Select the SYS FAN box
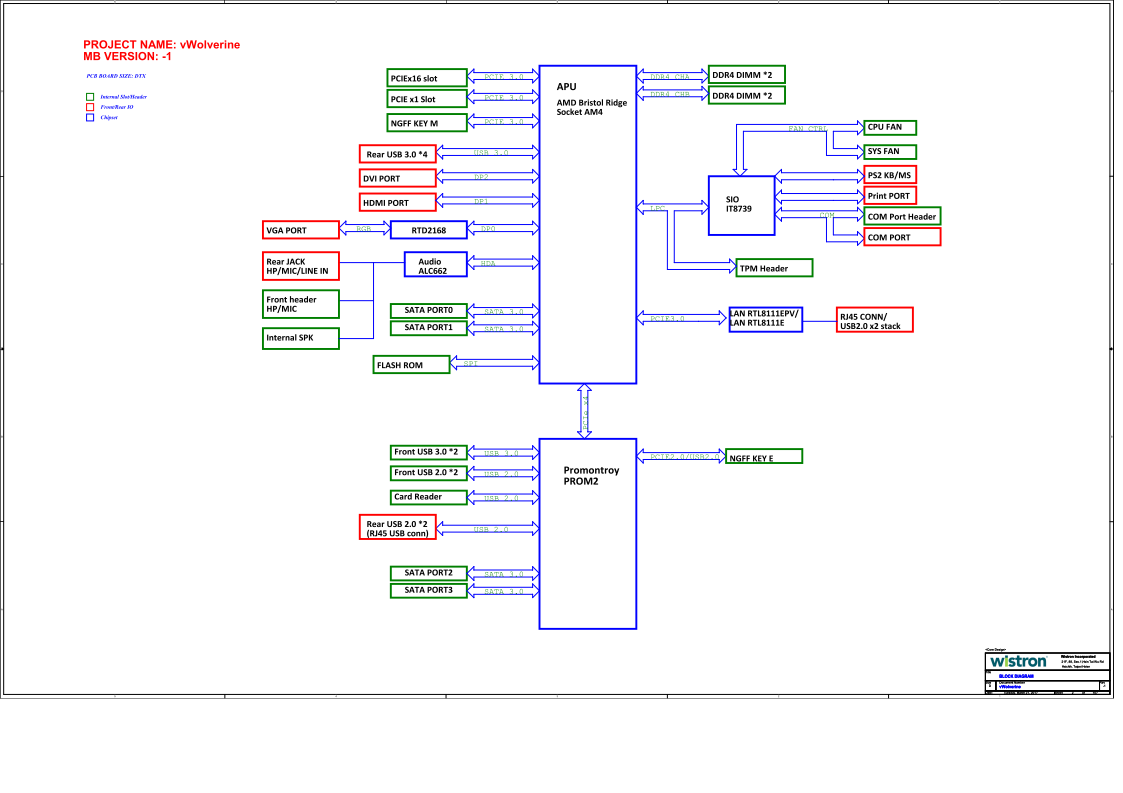This screenshot has width=1123, height=793. 890,151
